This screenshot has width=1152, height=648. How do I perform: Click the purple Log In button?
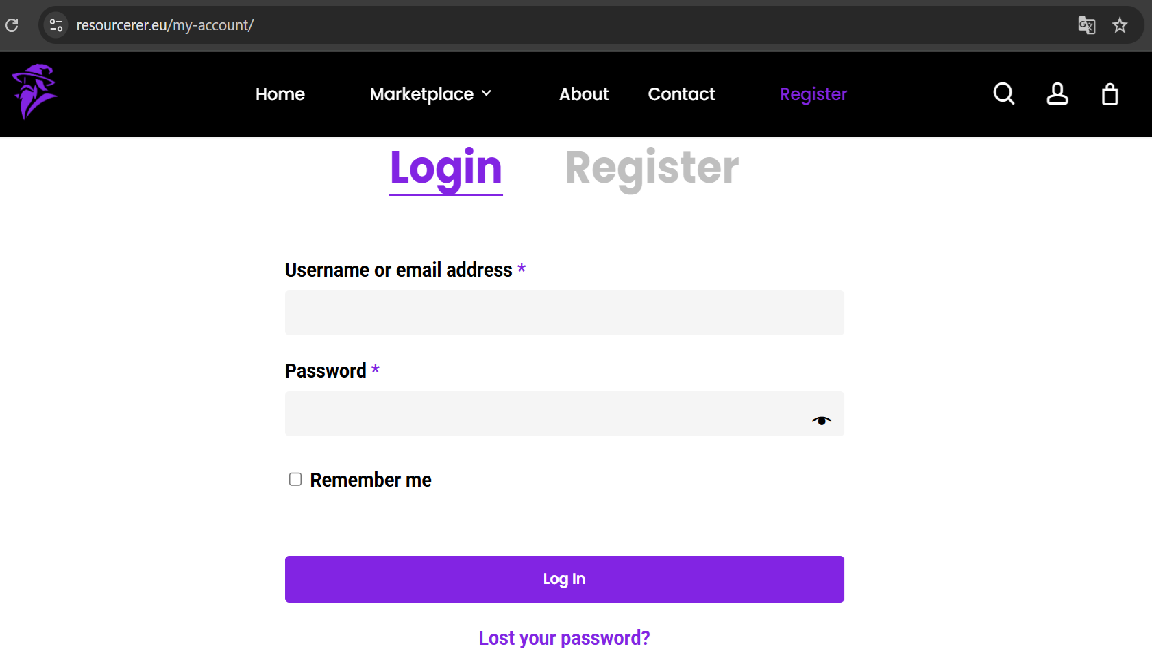(x=564, y=579)
